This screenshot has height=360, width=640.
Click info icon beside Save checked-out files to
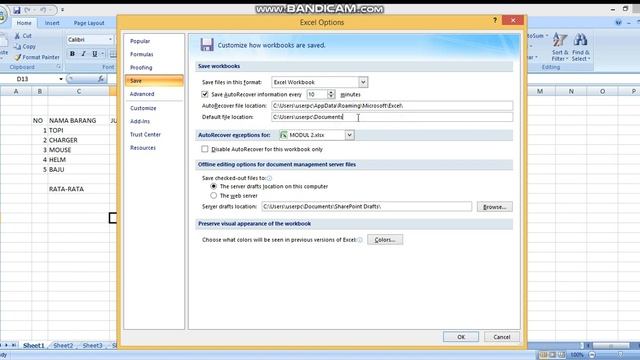269,178
